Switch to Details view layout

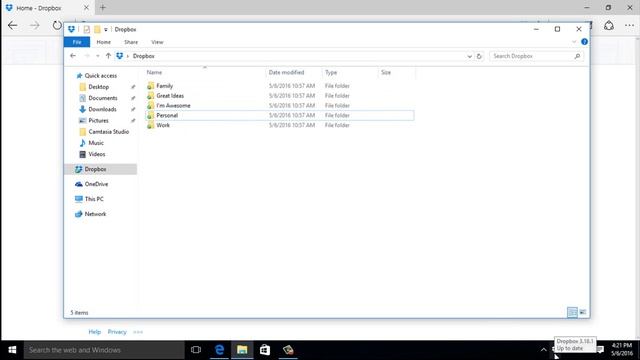coord(572,312)
